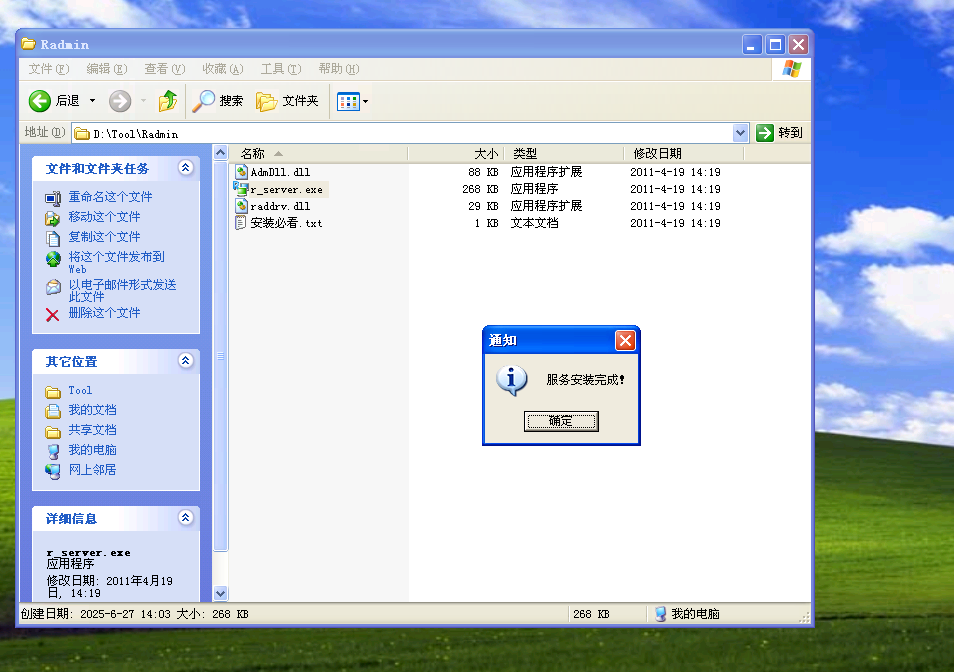Click the green 转到 Go button
The image size is (954, 672).
pos(779,133)
